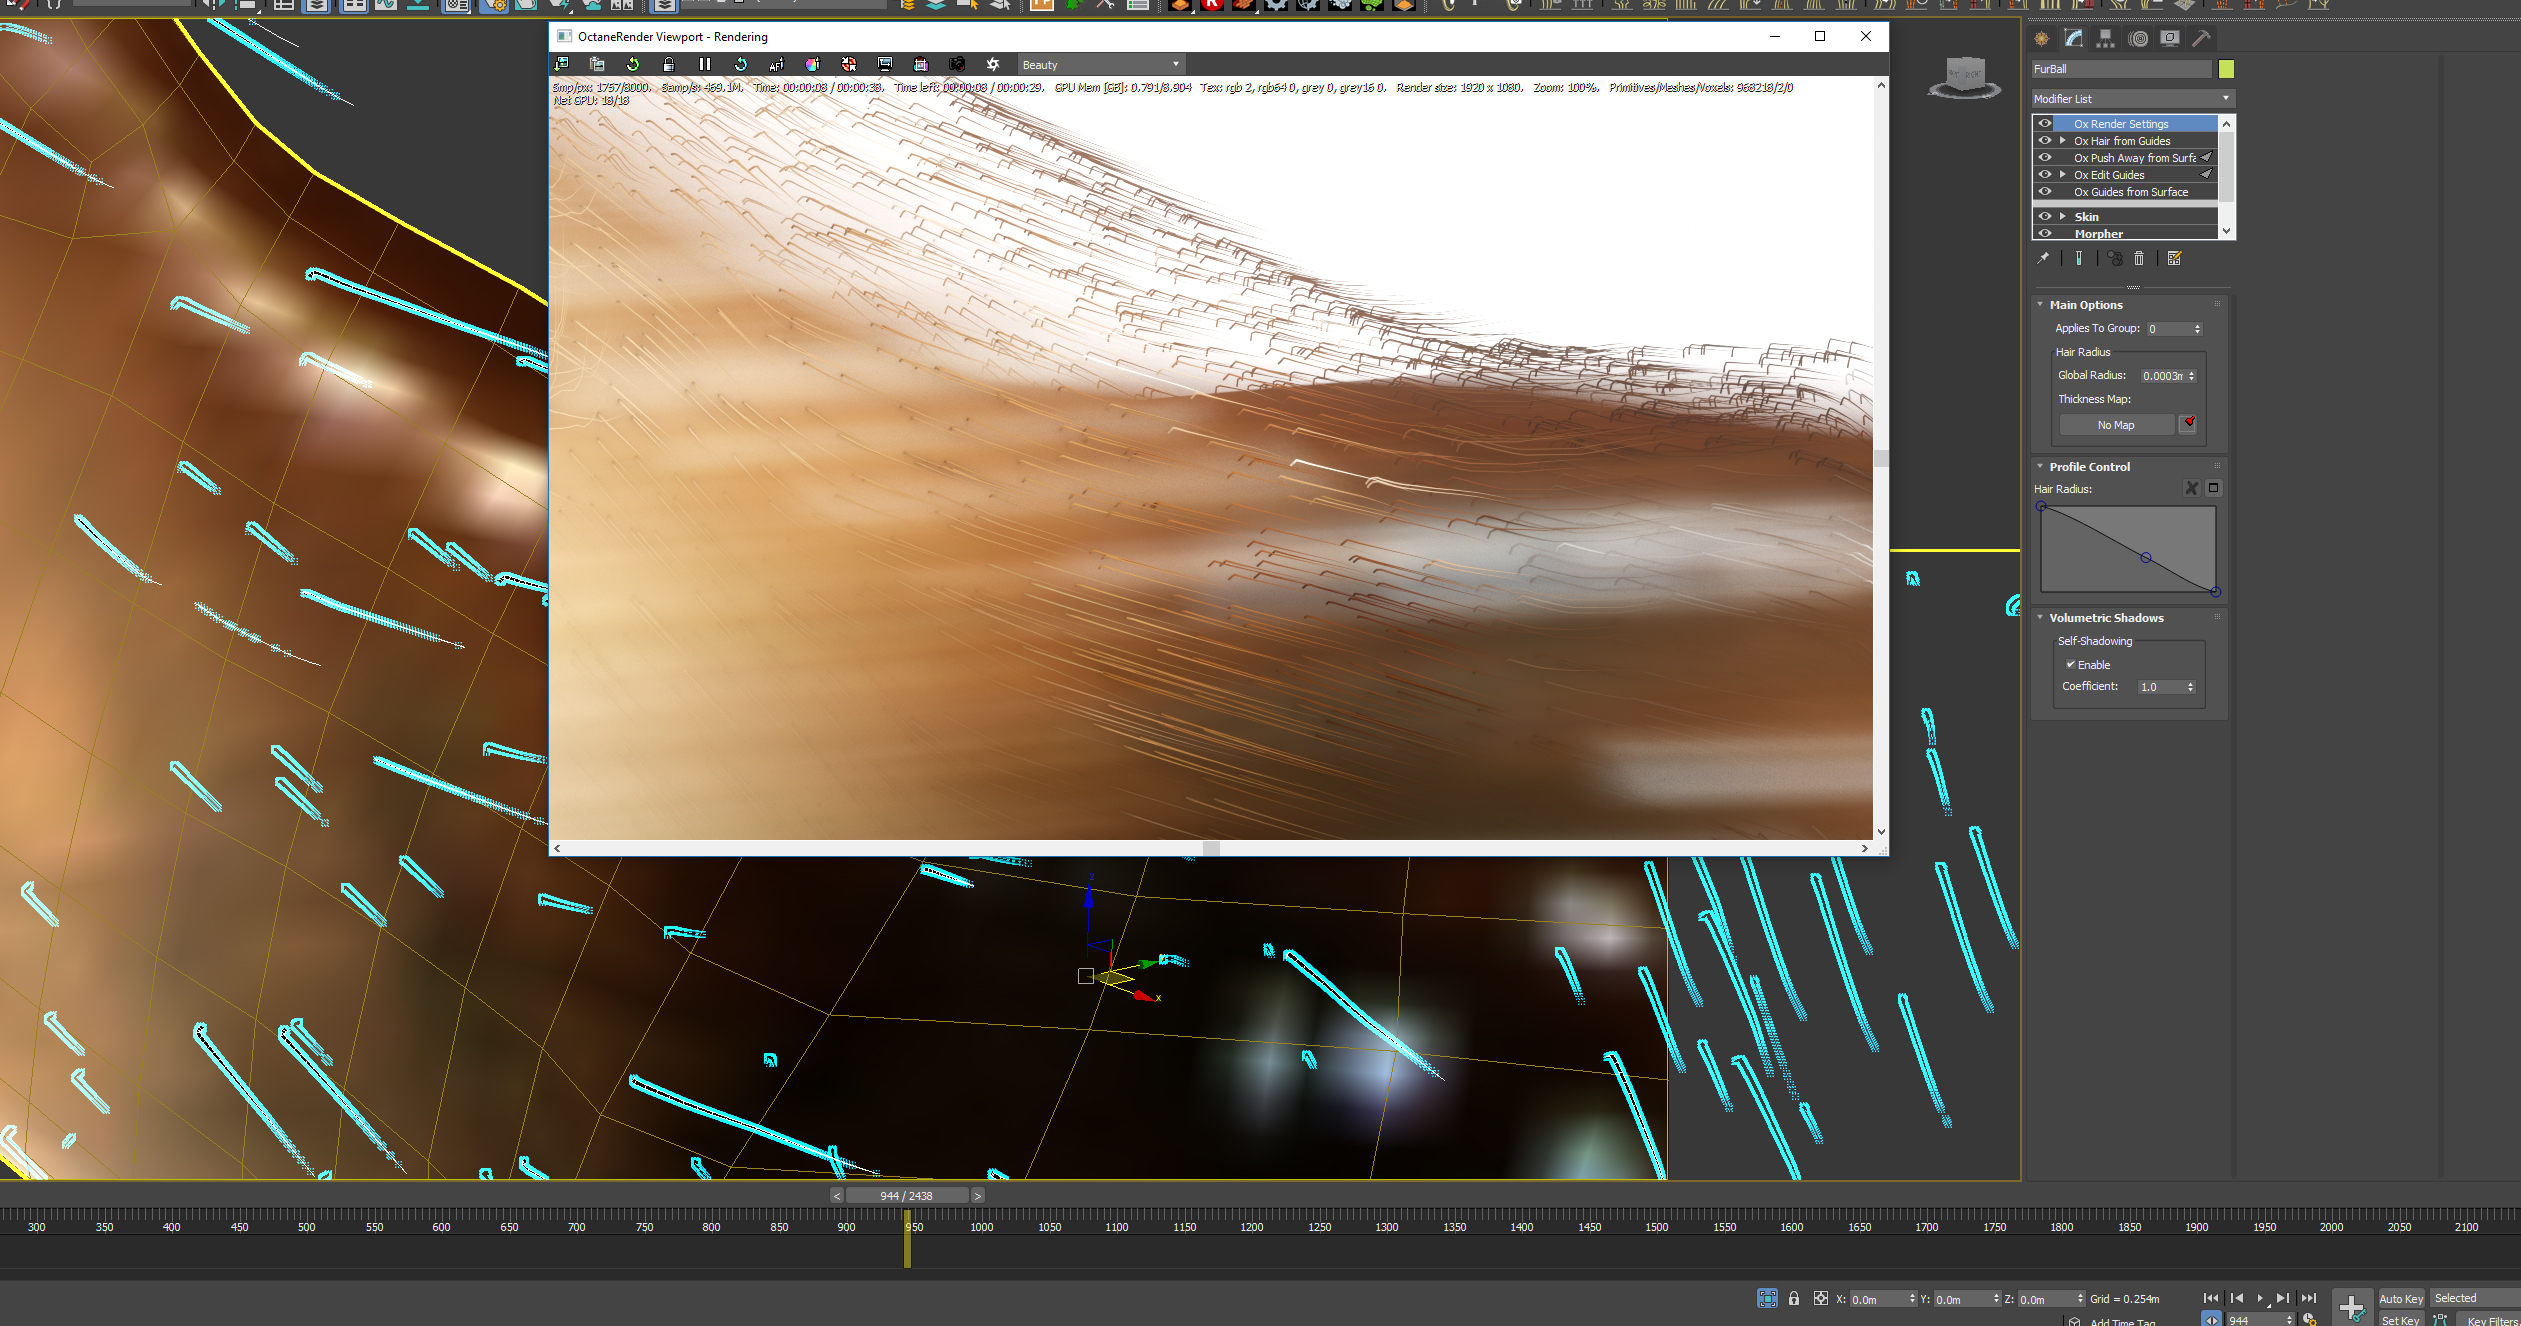Click the autofocus picker (AF) icon
This screenshot has height=1326, width=2521.
[776, 64]
